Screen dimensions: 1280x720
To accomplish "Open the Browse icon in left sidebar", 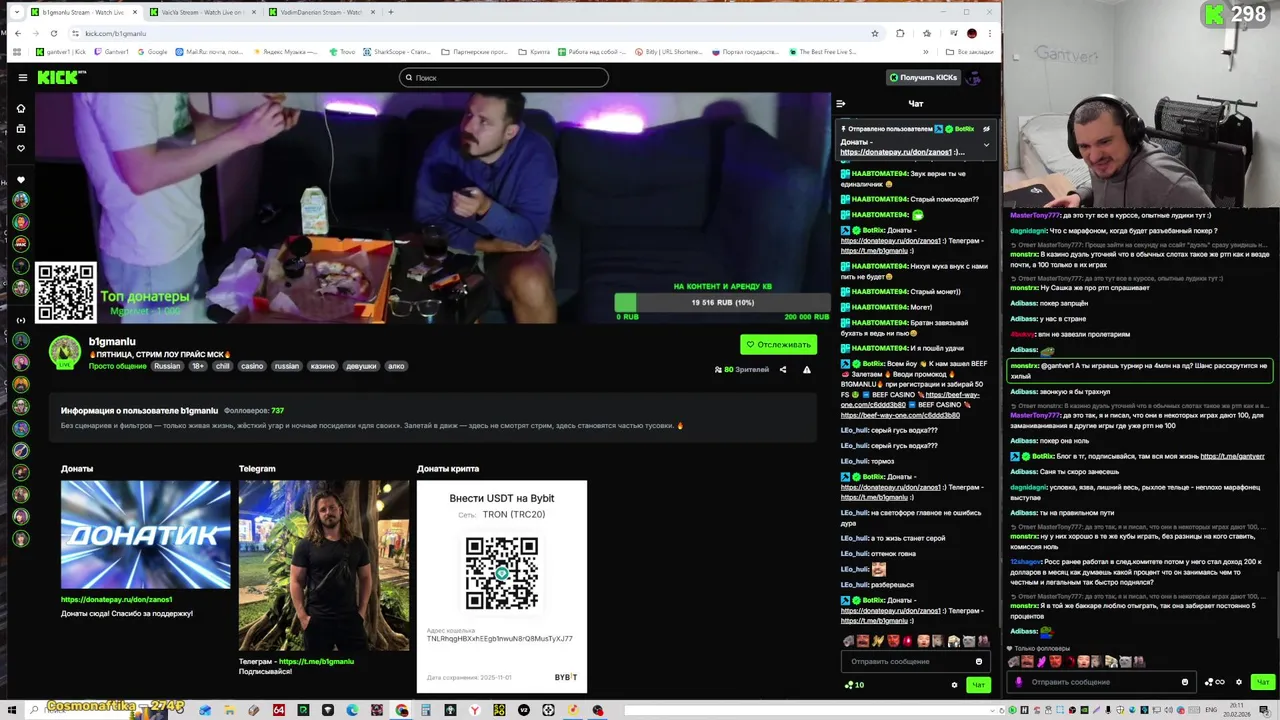I will [x=21, y=128].
